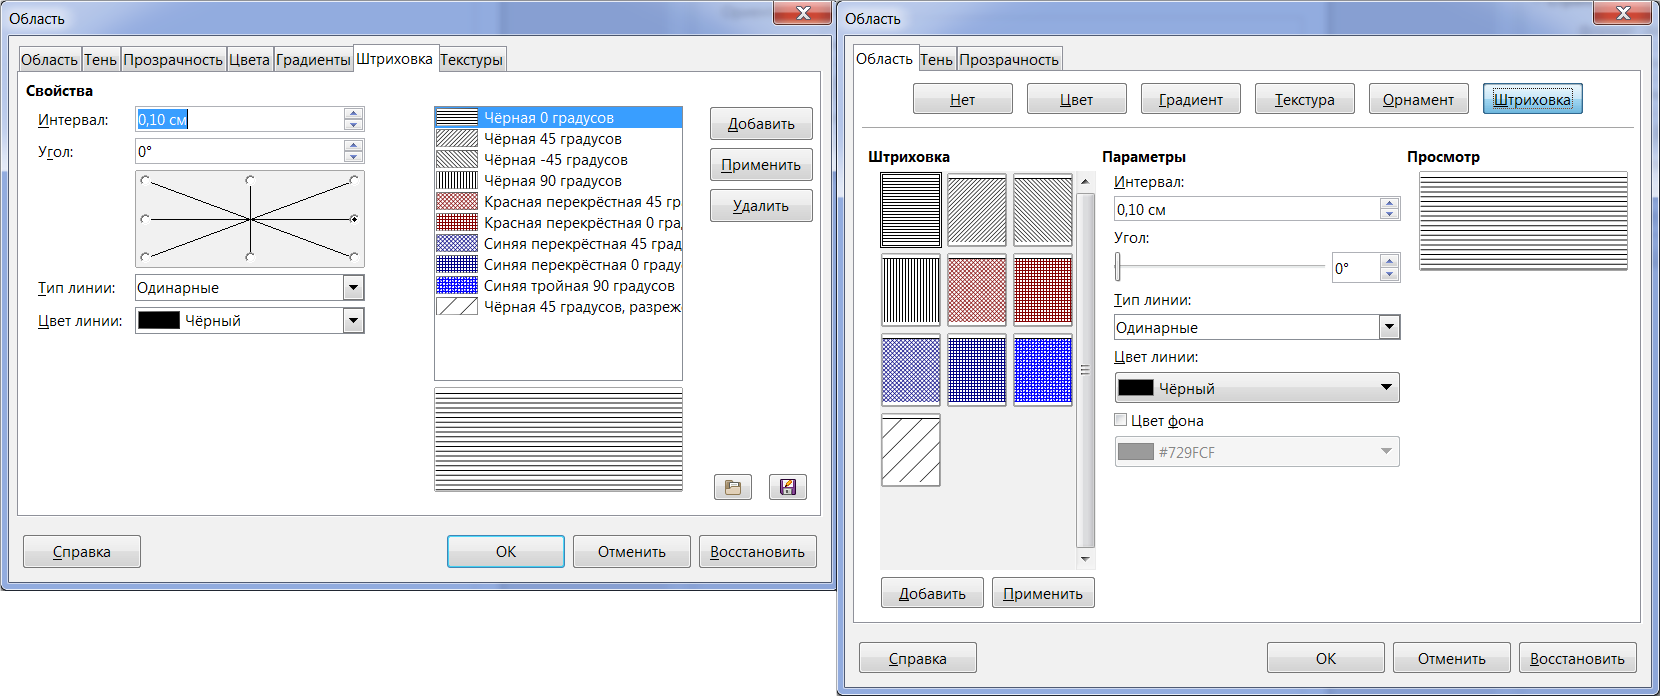
Task: Pick the 'Синяя перекрёстная 45' list entry
Action: (x=580, y=244)
